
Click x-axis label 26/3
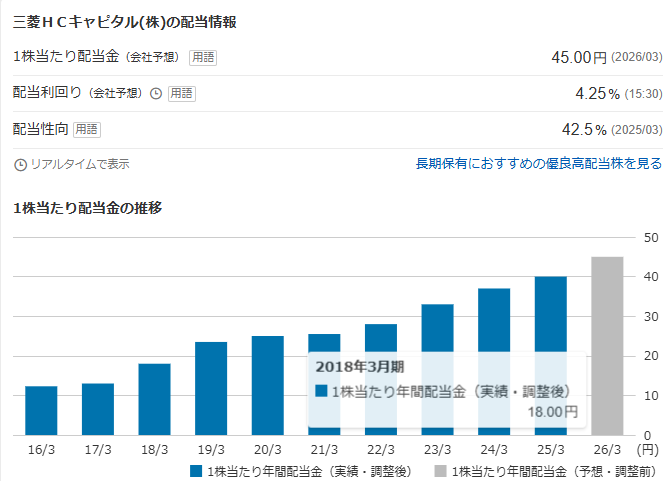click(x=607, y=450)
